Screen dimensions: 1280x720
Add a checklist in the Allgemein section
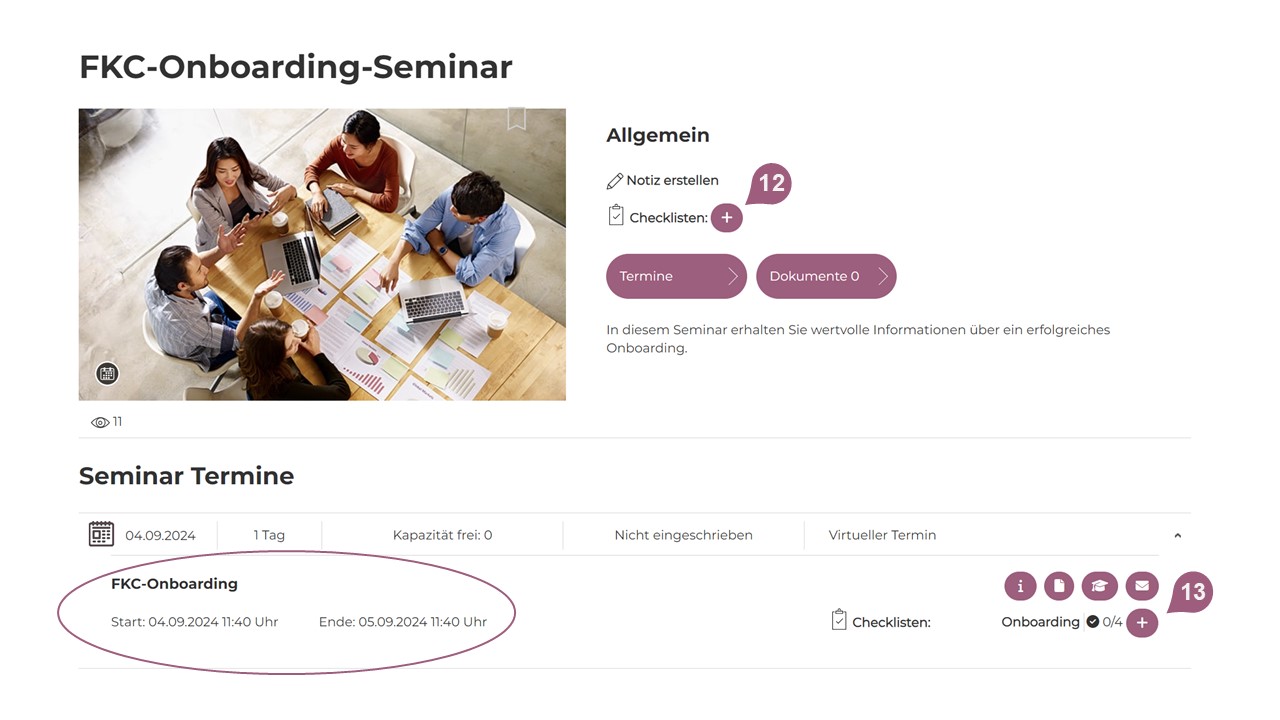click(x=727, y=217)
